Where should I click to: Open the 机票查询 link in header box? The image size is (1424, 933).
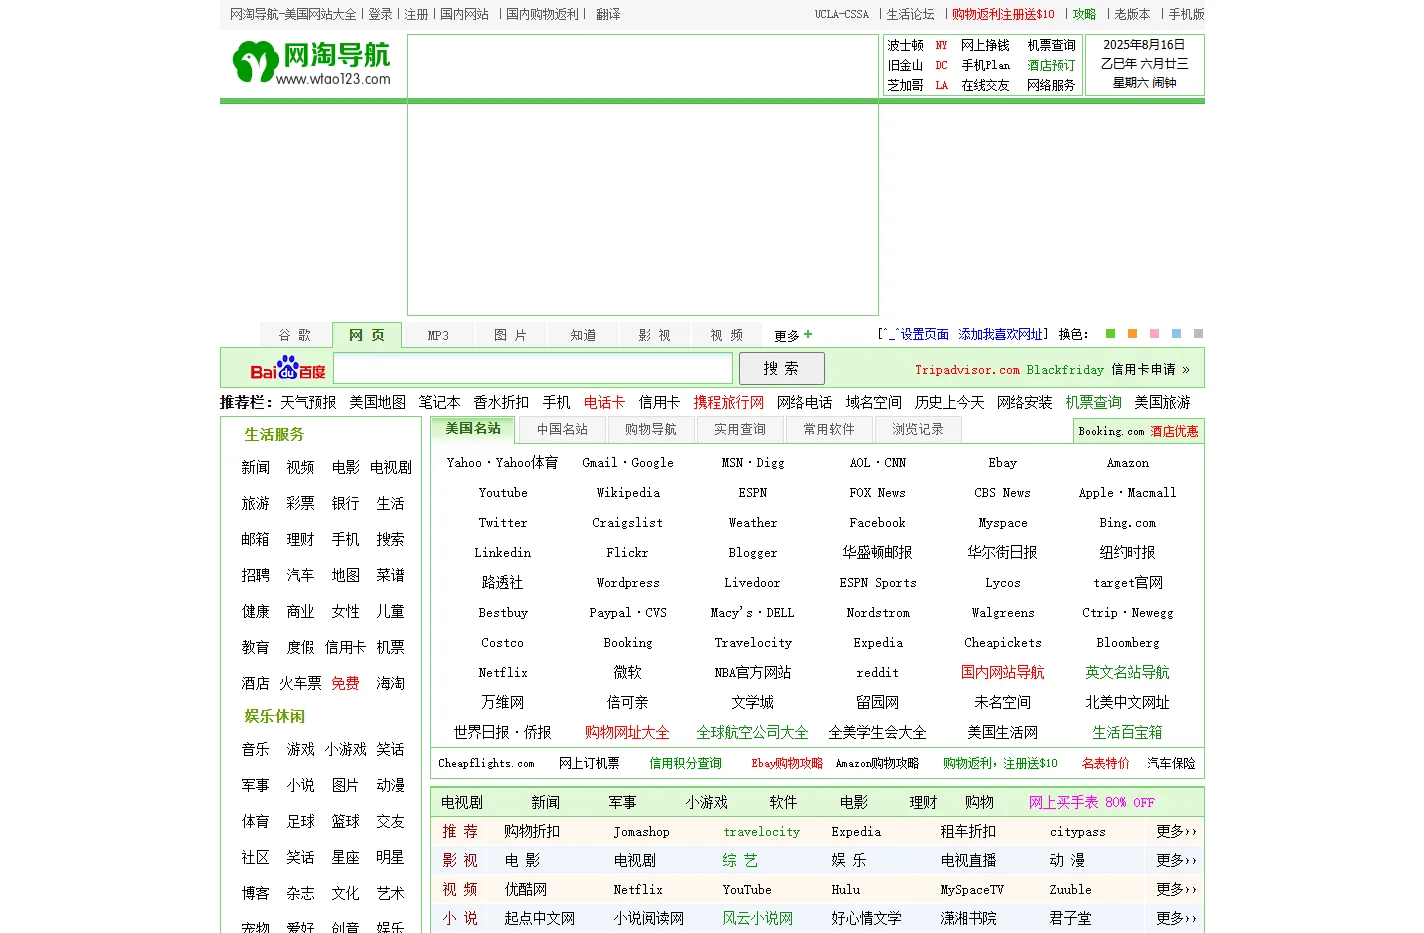coord(1051,45)
